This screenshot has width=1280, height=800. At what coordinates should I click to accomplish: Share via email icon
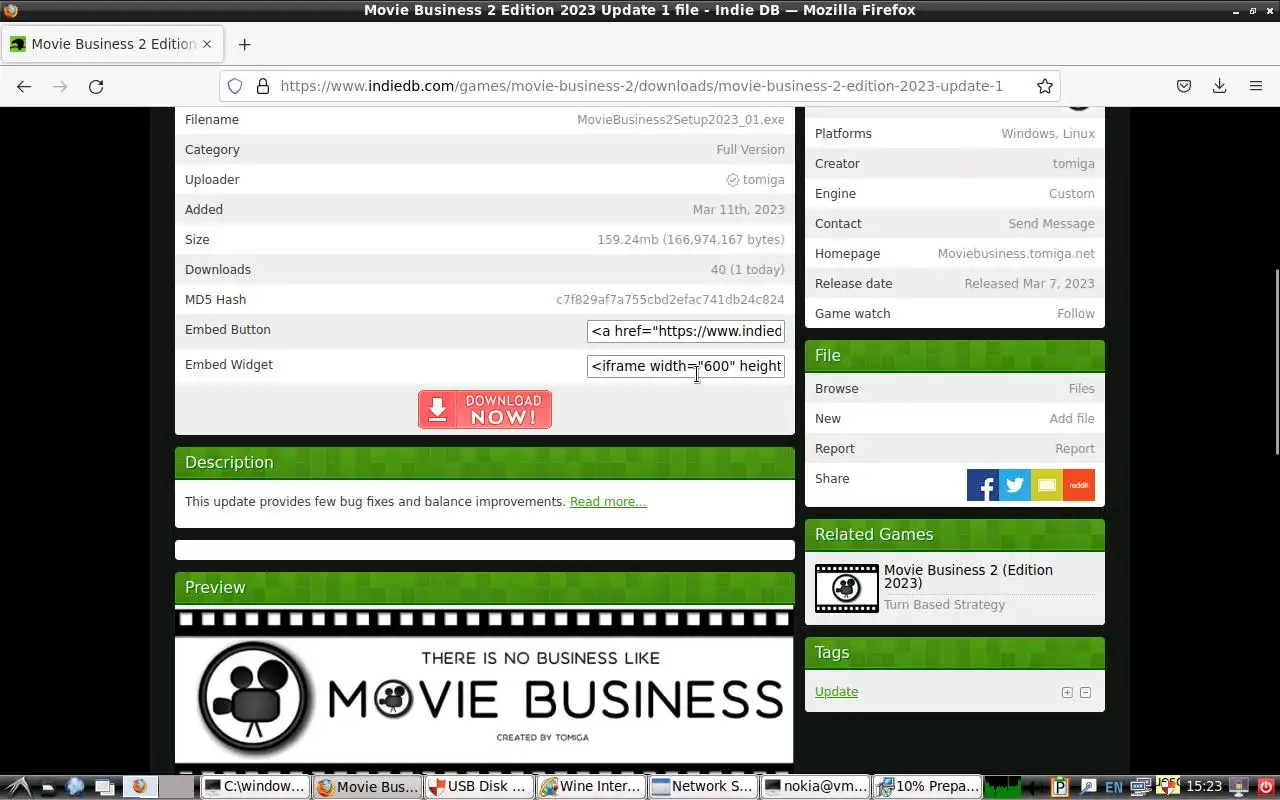[x=1047, y=485]
